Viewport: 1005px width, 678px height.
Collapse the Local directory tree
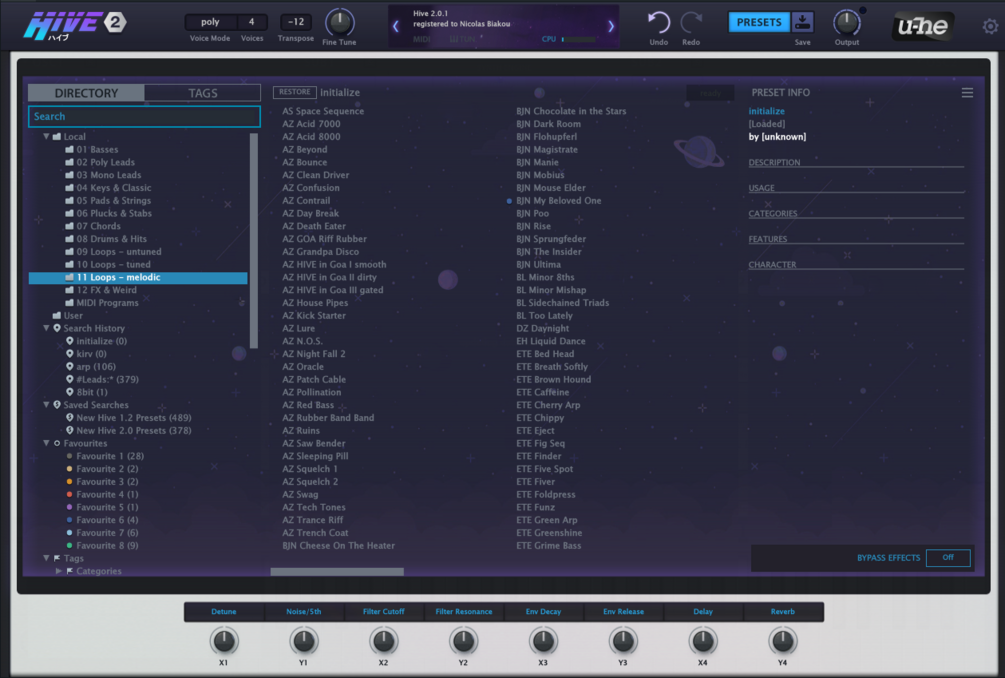pyautogui.click(x=46, y=136)
